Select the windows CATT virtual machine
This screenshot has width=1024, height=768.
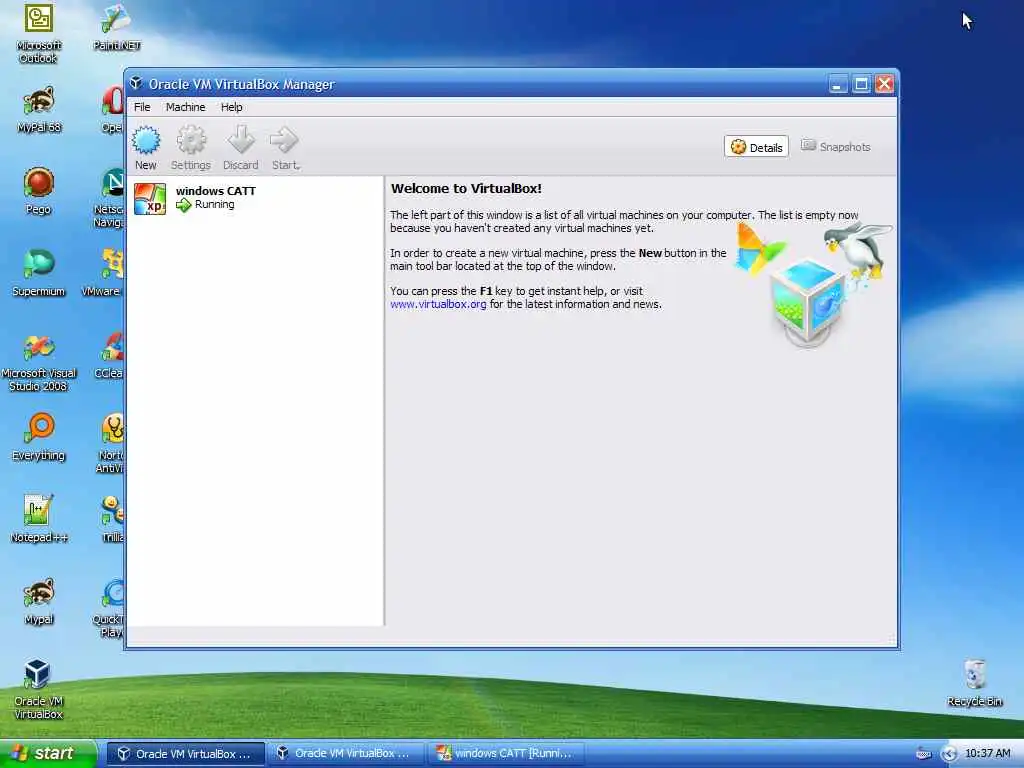tap(255, 198)
